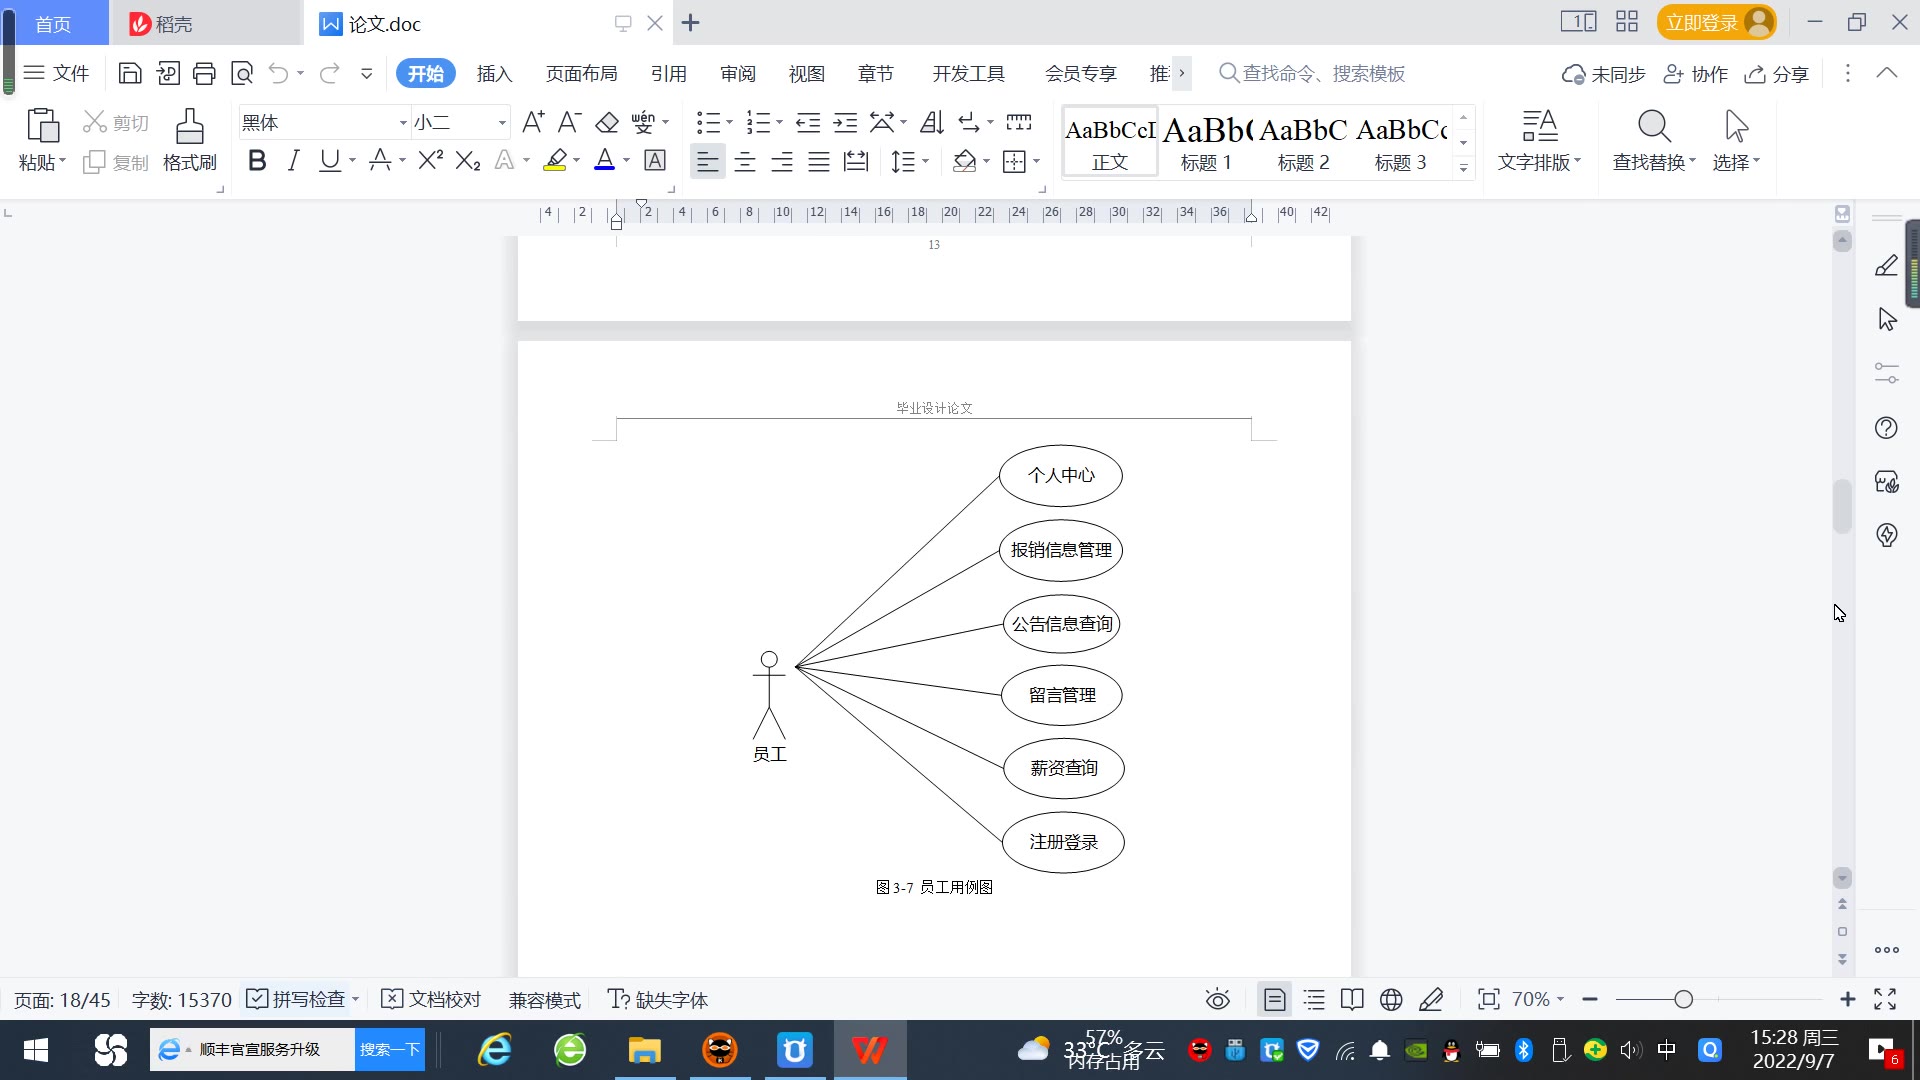1920x1080 pixels.
Task: Click the Decrease font size icon
Action: [569, 122]
